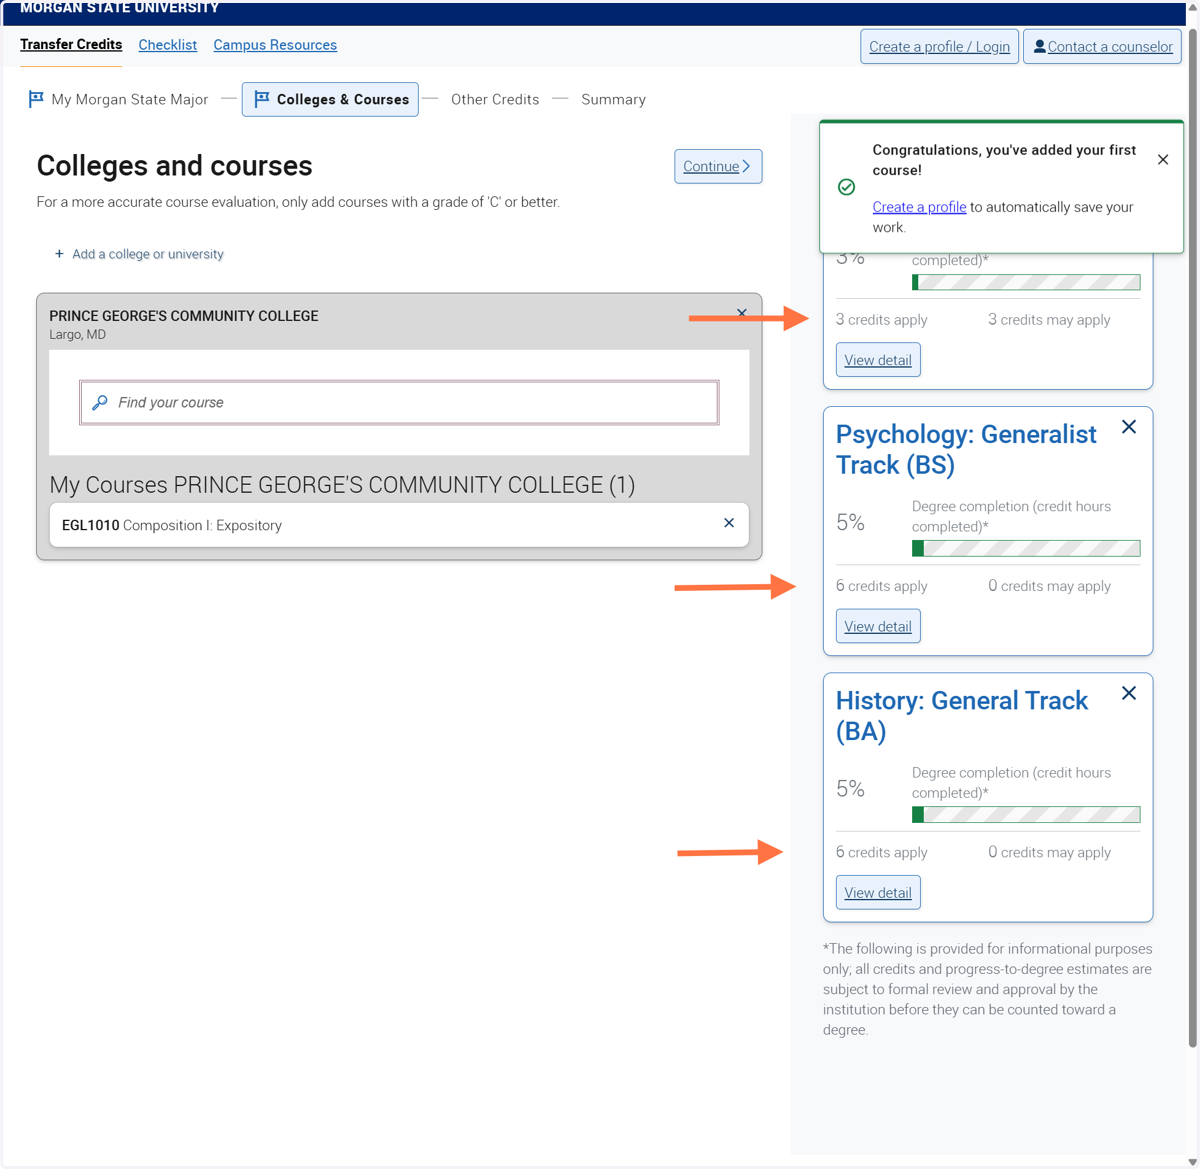The height and width of the screenshot is (1169, 1200).
Task: Click Create a profile link in notification
Action: [919, 207]
